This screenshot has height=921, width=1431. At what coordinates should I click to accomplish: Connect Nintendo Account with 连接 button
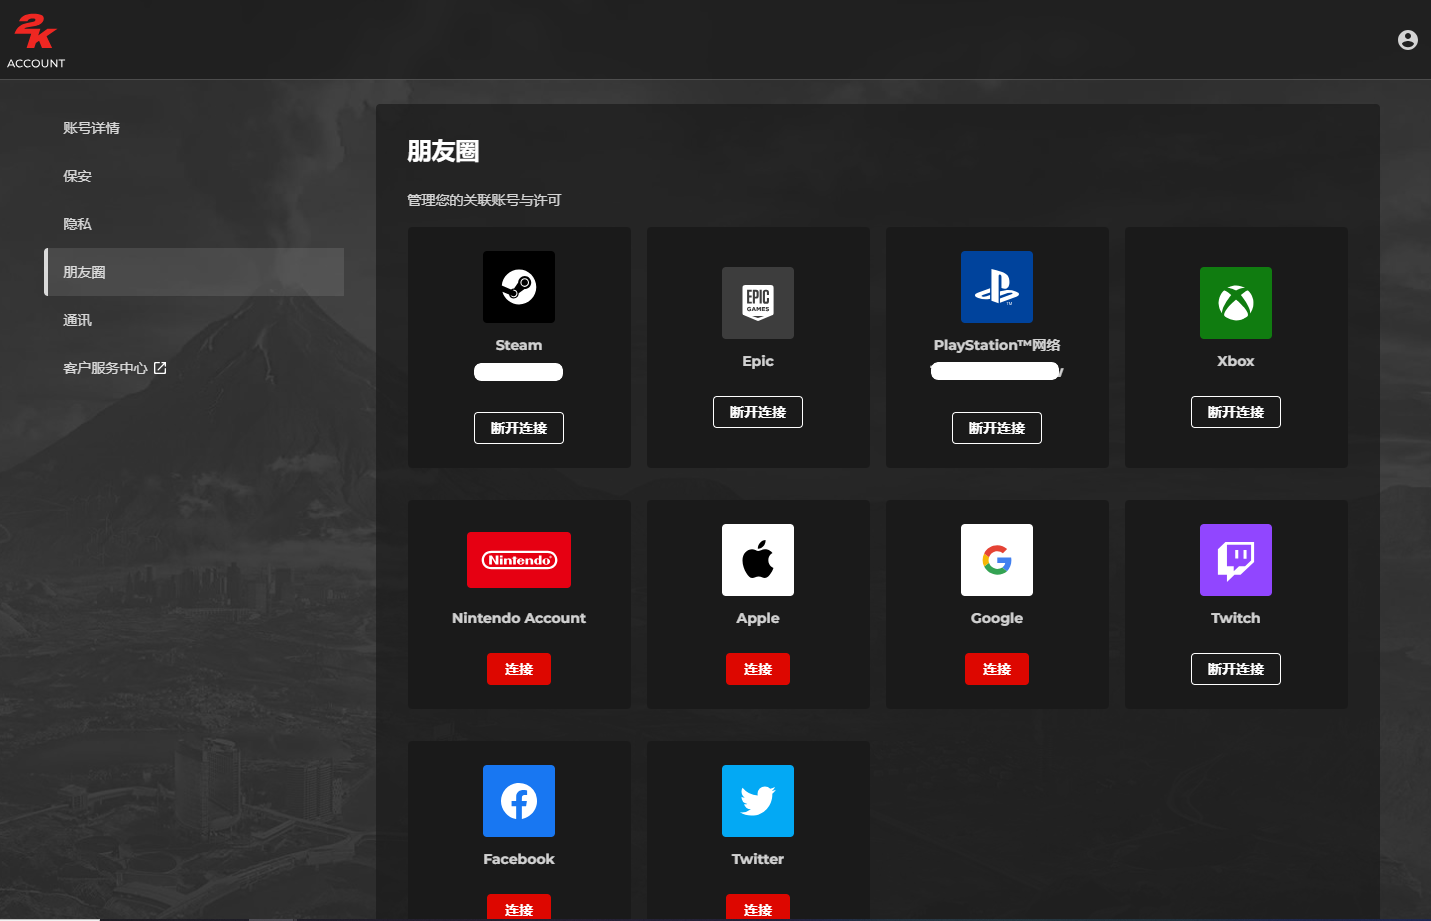(x=519, y=669)
